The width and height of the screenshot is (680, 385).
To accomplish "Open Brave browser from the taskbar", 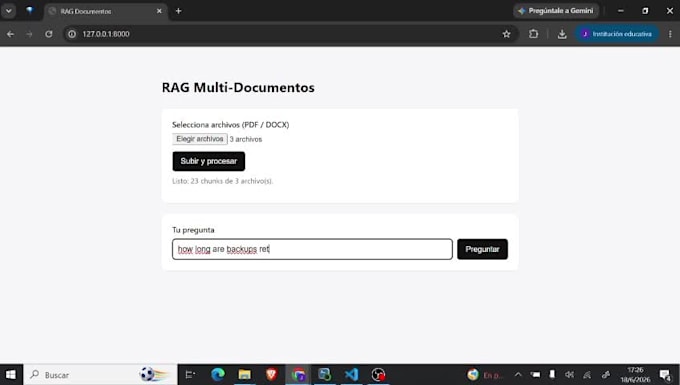I will point(271,375).
